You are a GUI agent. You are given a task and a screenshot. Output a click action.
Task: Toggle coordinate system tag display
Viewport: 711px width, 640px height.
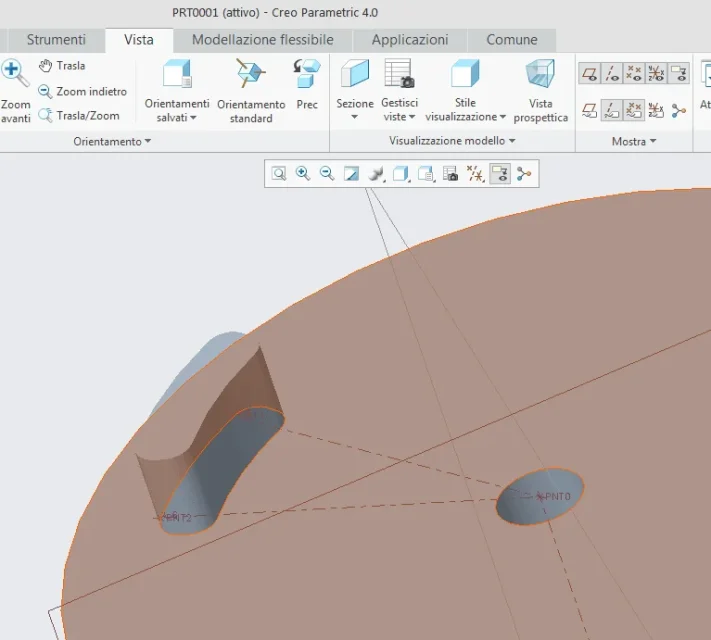point(656,111)
